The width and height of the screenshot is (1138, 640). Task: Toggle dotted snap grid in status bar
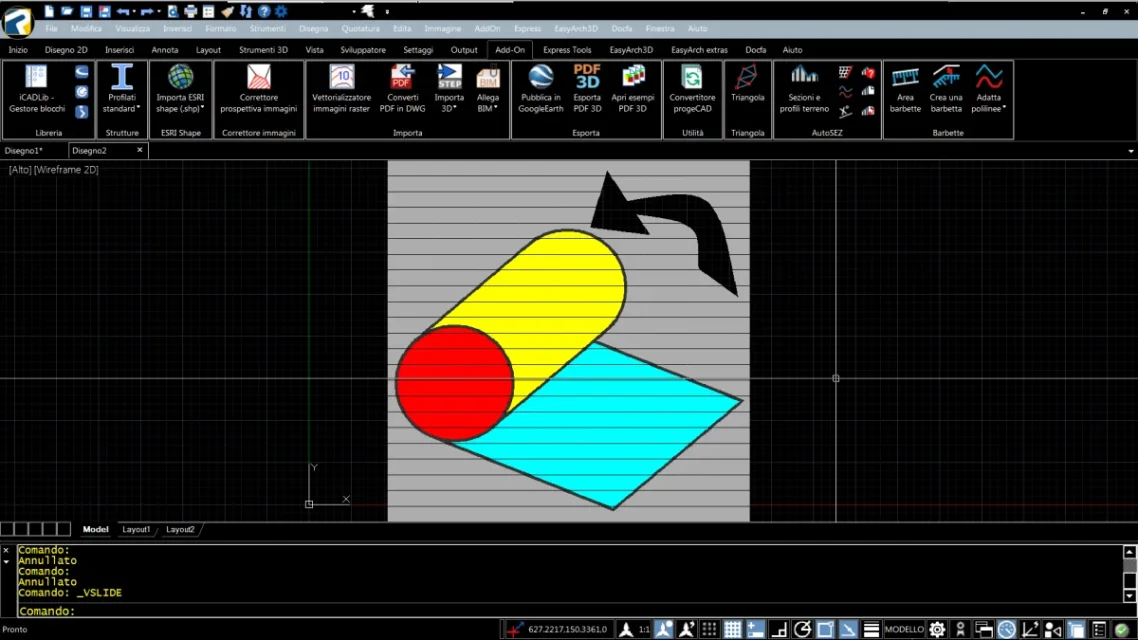(709, 629)
